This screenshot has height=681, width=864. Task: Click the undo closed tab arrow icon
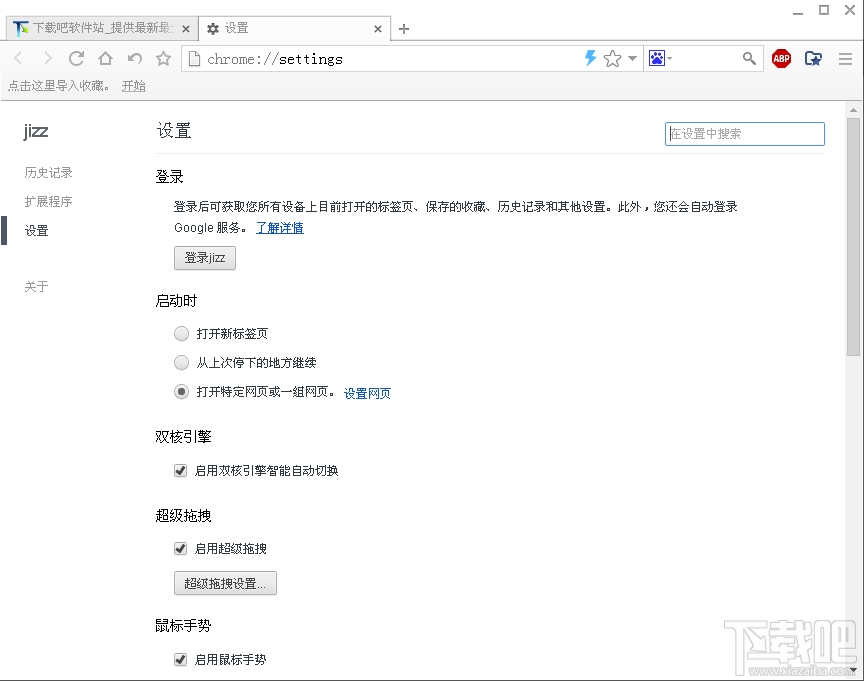click(134, 58)
